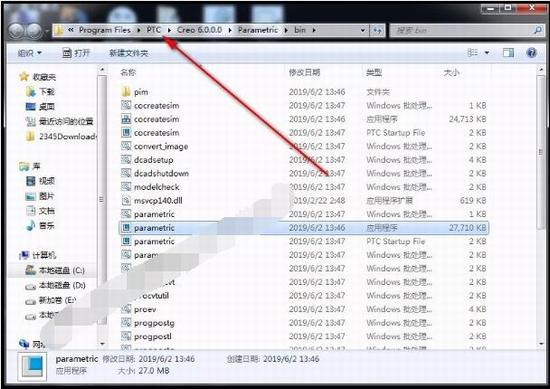Expand the chevron after Program Files
Viewport: 550px width, 389px height.
tap(139, 31)
